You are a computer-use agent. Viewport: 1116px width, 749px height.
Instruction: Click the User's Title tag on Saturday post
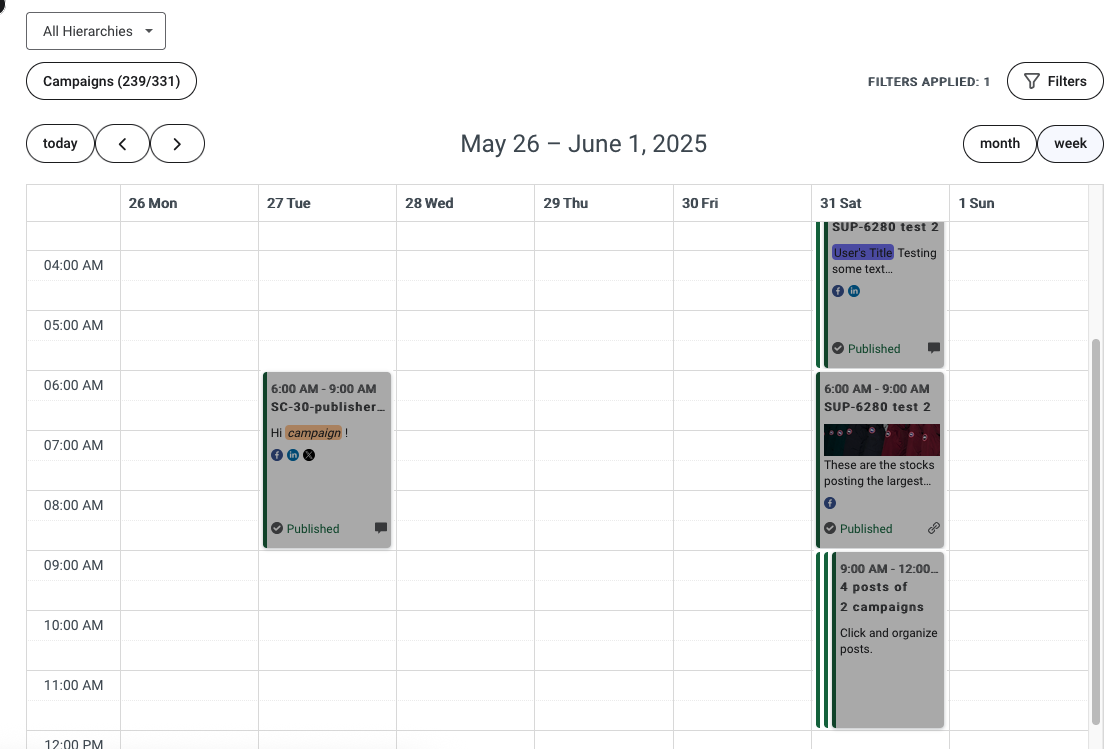click(863, 253)
